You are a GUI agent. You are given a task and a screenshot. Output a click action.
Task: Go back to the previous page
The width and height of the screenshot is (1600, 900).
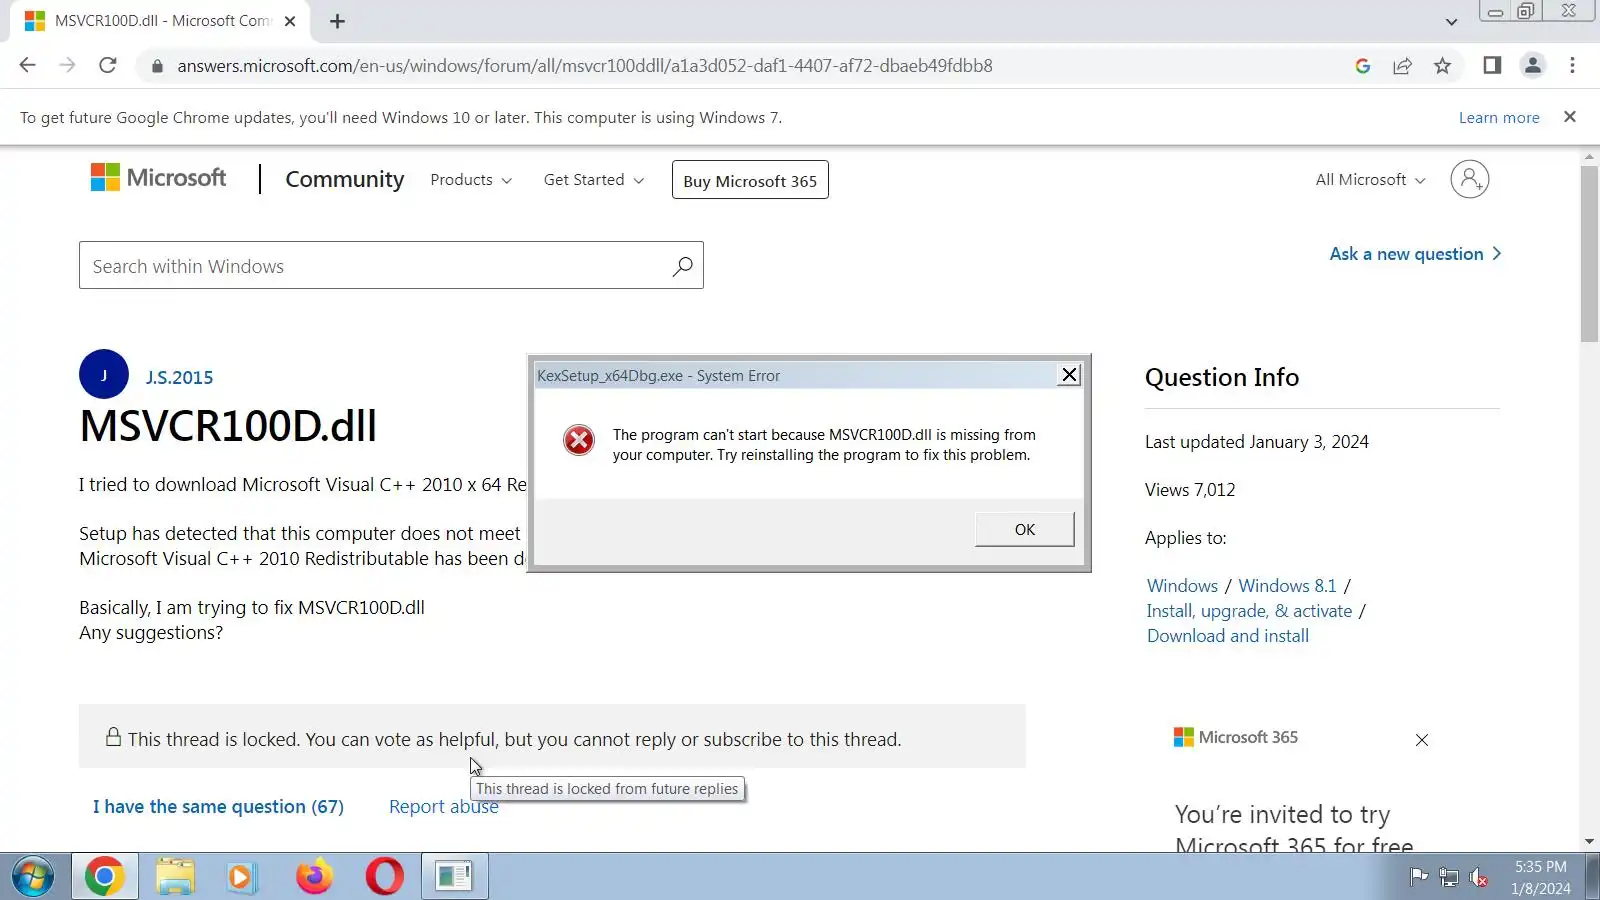click(27, 65)
